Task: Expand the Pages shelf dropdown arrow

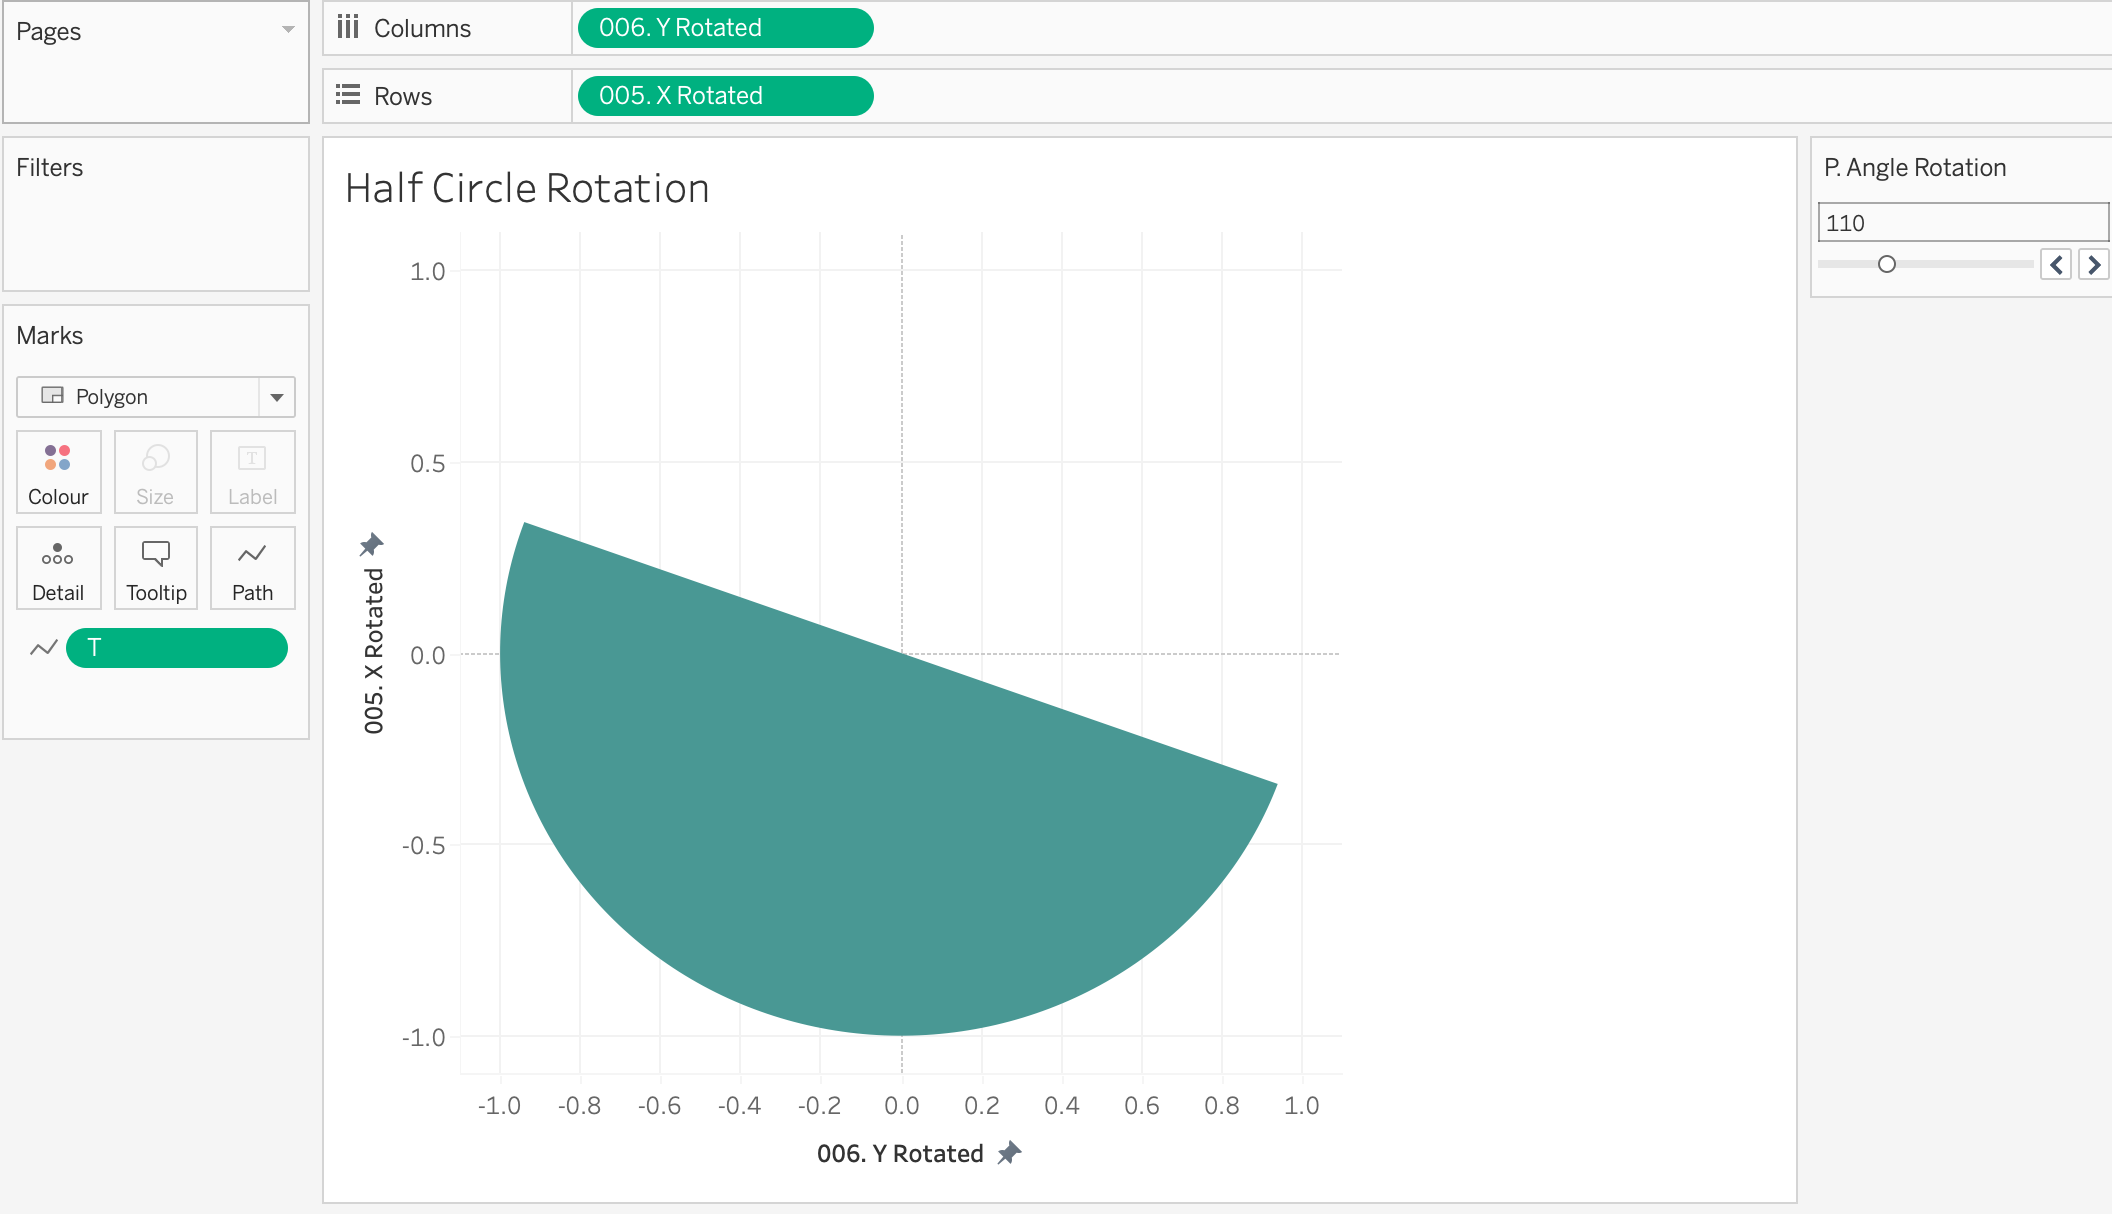Action: click(288, 30)
